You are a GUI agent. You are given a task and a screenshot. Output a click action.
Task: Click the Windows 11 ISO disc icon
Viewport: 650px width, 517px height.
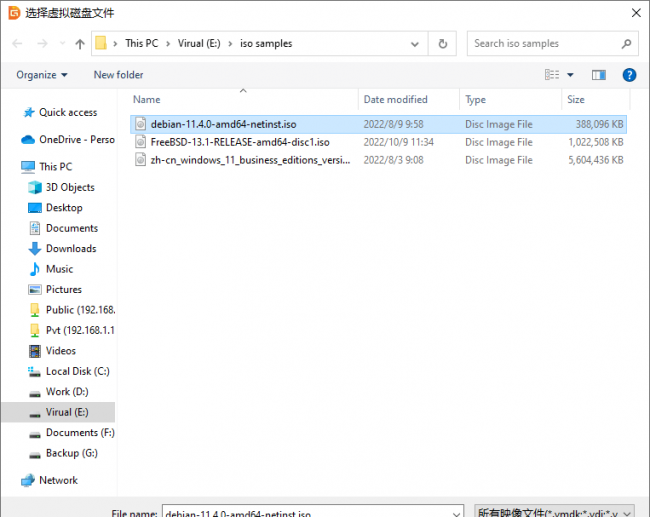point(141,160)
